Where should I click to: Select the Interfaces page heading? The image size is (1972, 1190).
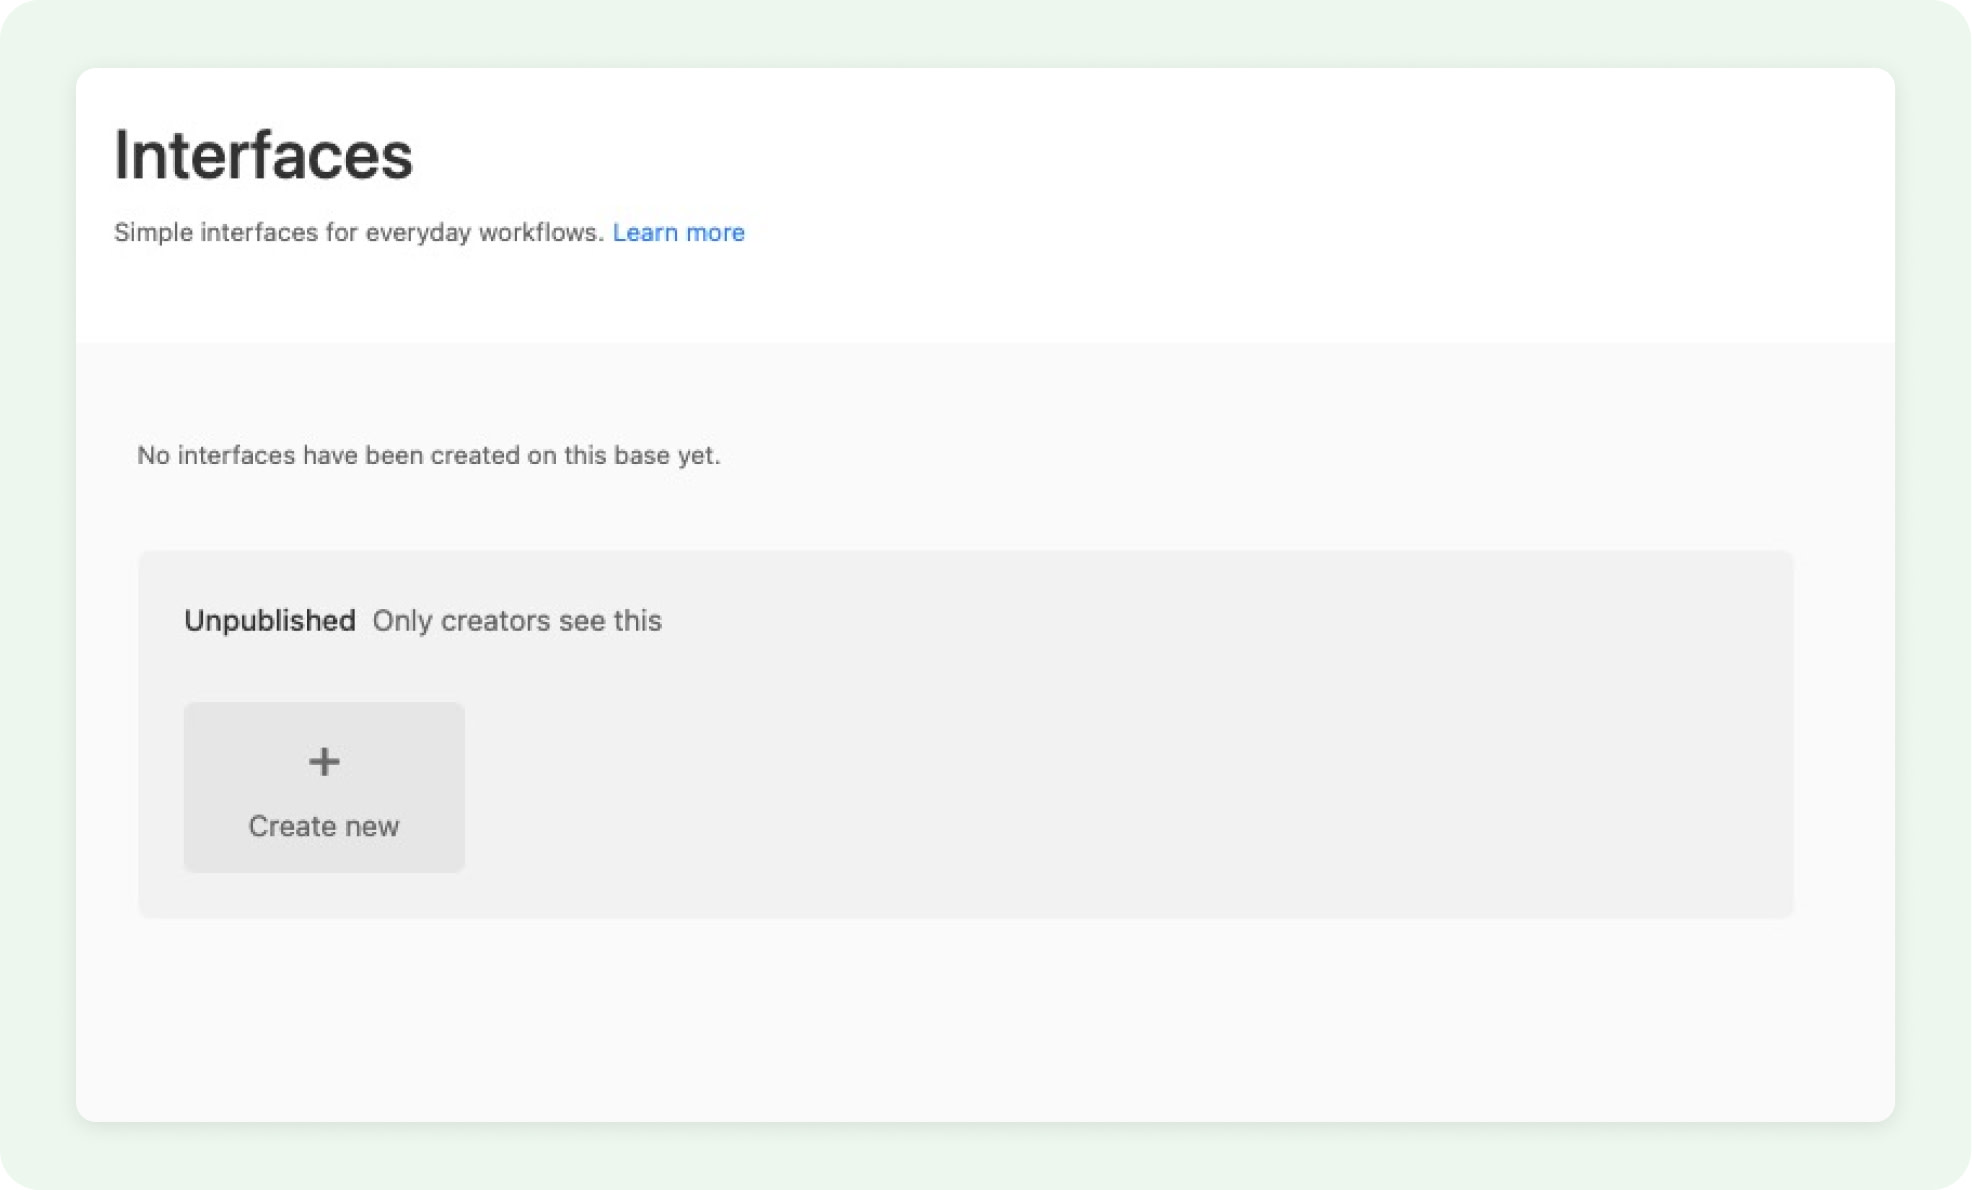[x=263, y=155]
